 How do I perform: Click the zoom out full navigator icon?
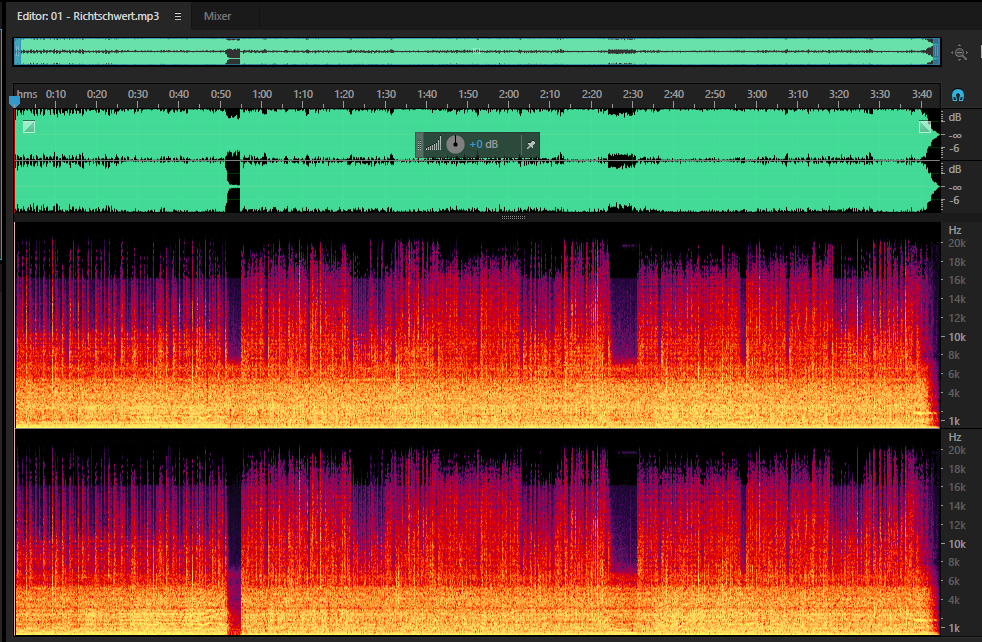pos(959,53)
